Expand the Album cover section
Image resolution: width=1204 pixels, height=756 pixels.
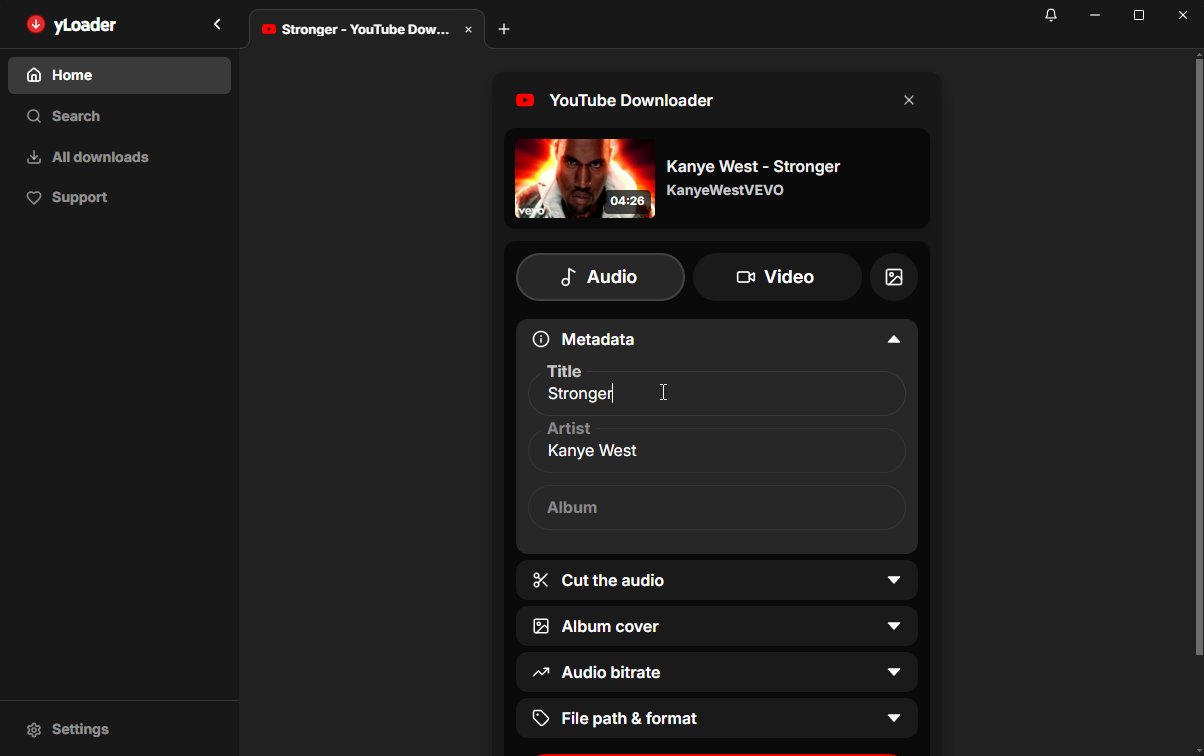point(893,627)
